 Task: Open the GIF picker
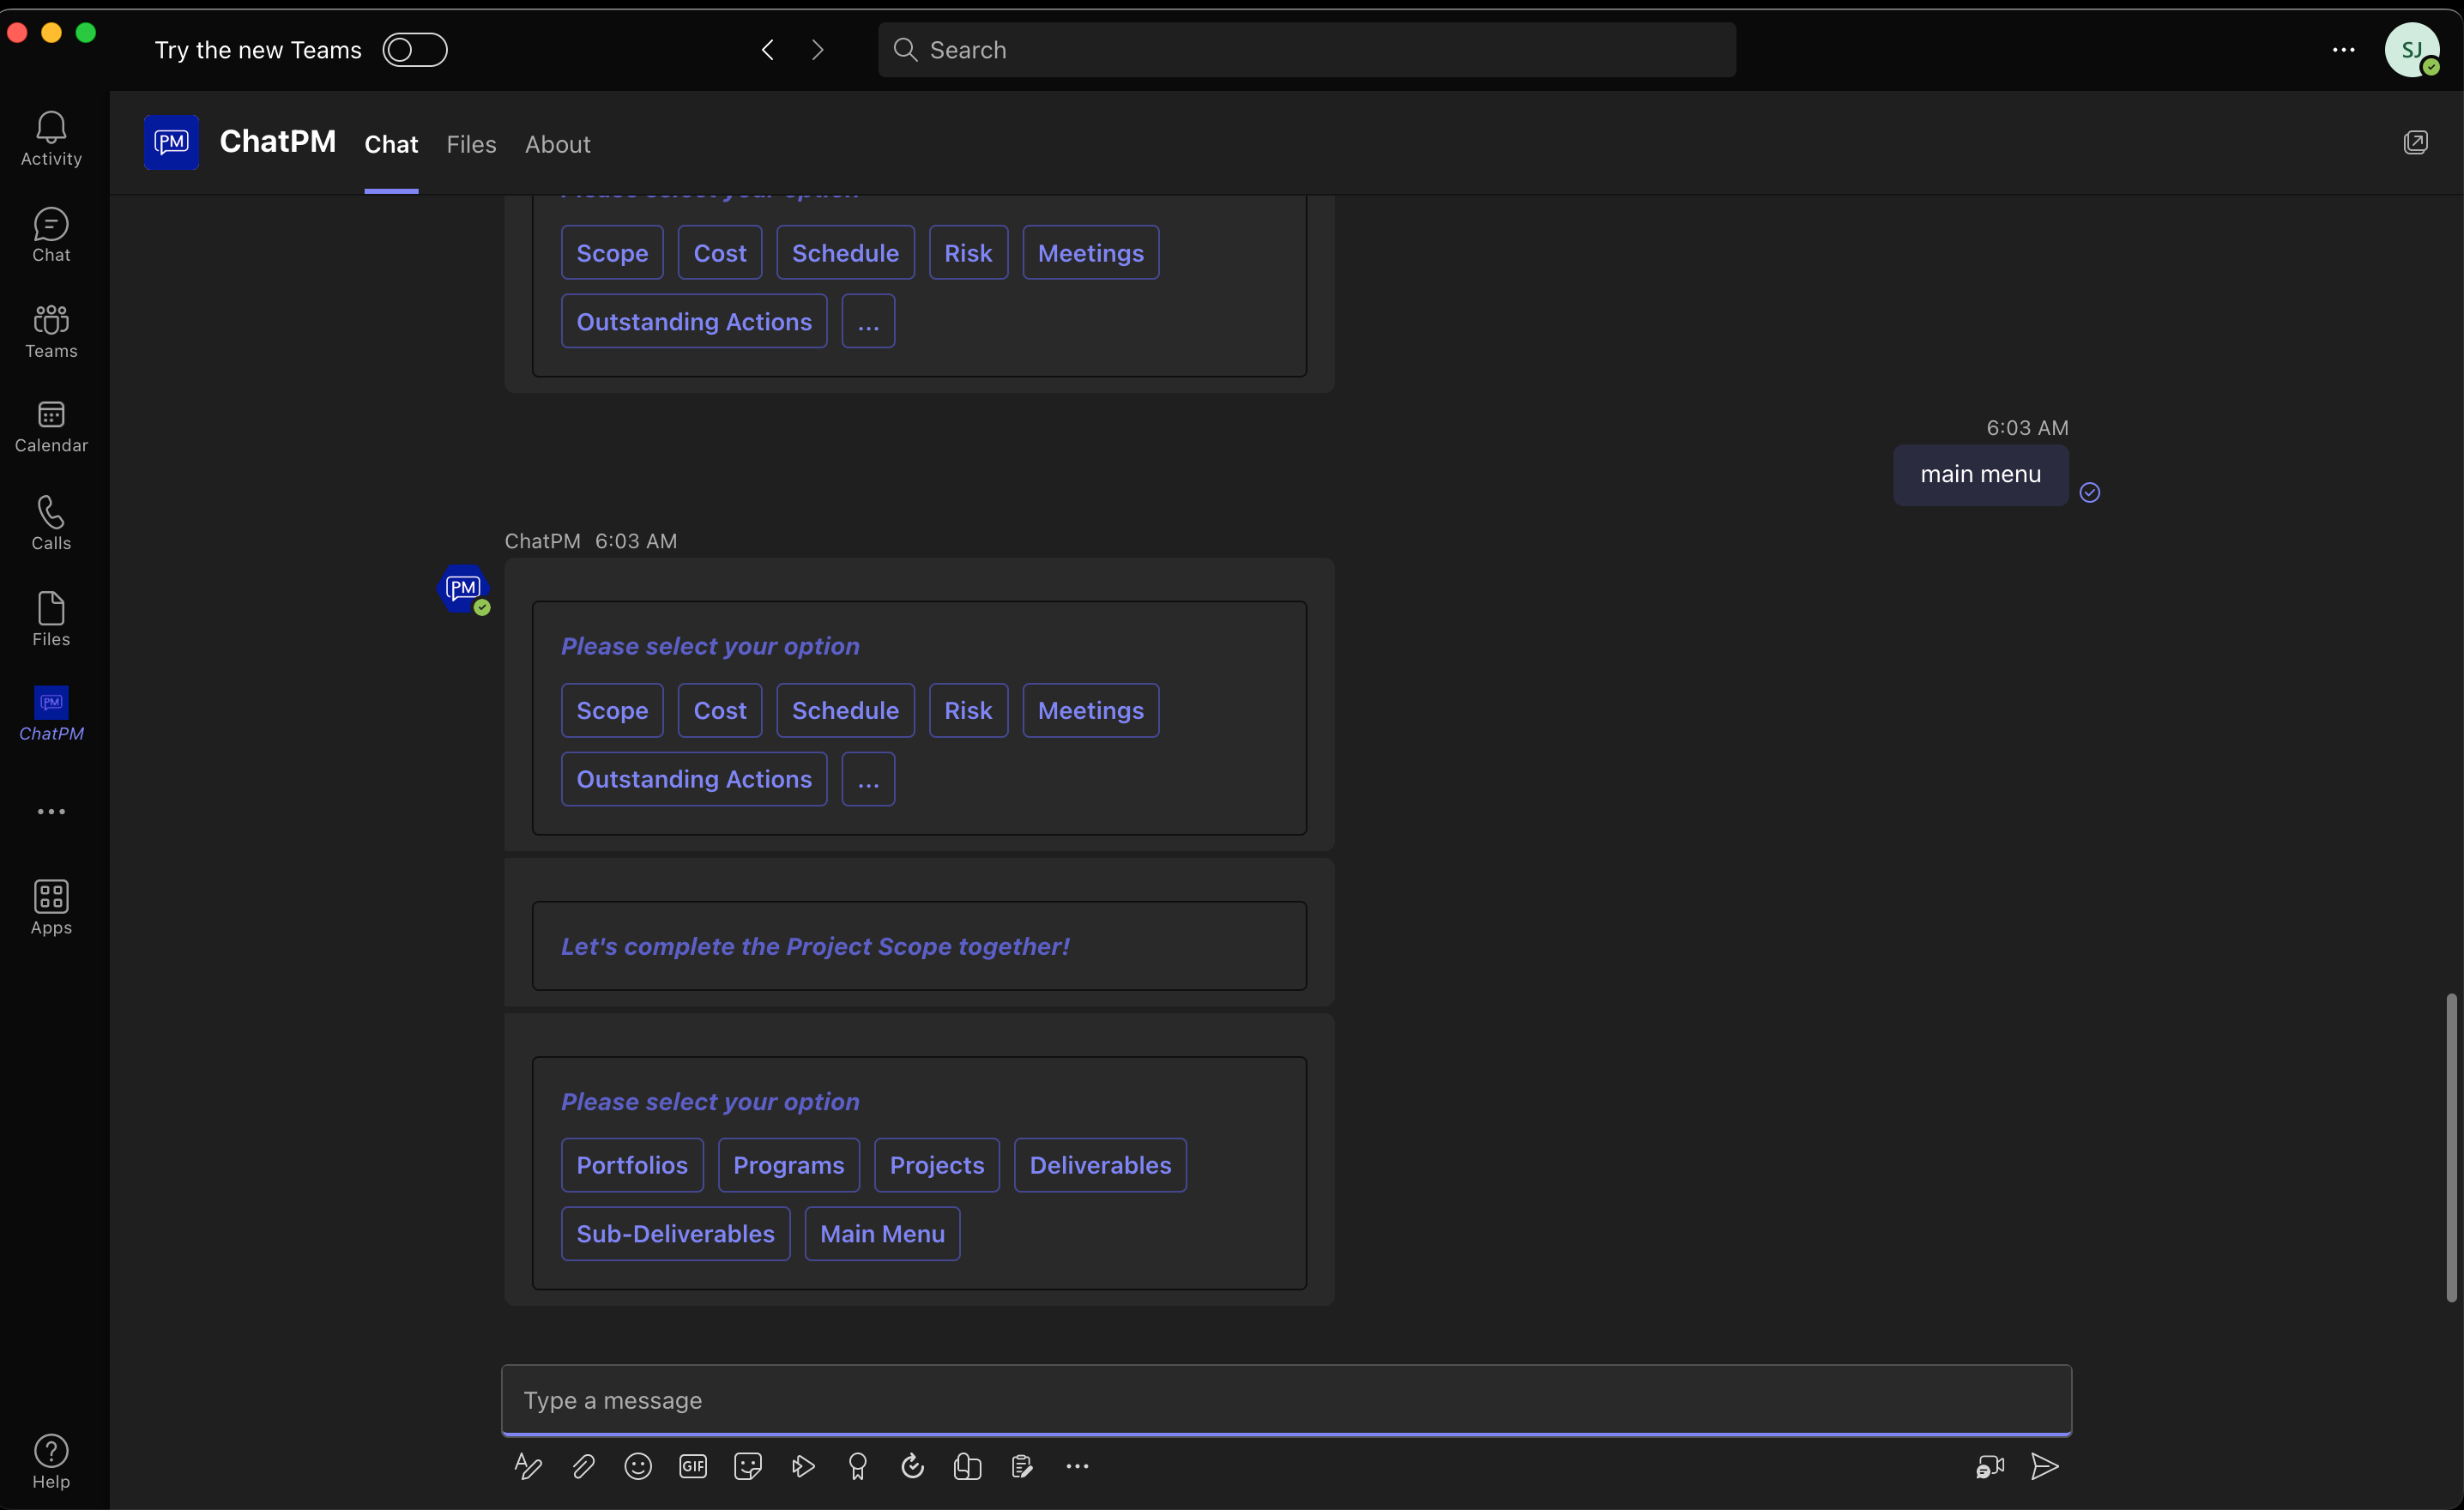click(x=693, y=1466)
